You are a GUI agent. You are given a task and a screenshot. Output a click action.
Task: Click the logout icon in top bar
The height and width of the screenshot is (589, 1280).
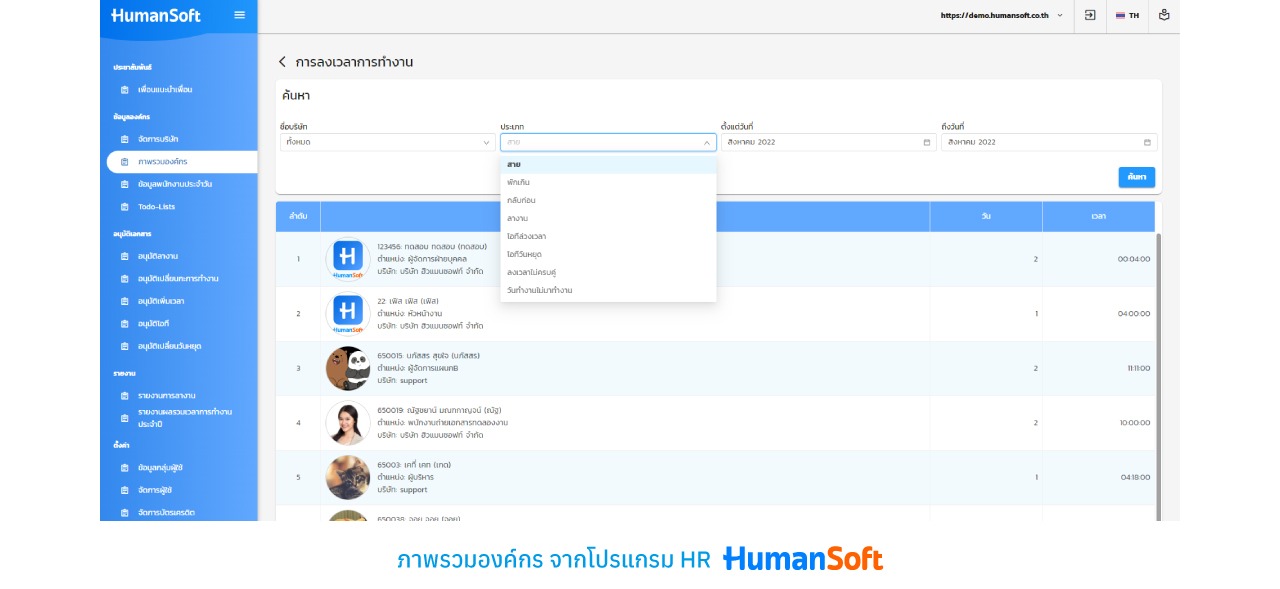point(1090,15)
